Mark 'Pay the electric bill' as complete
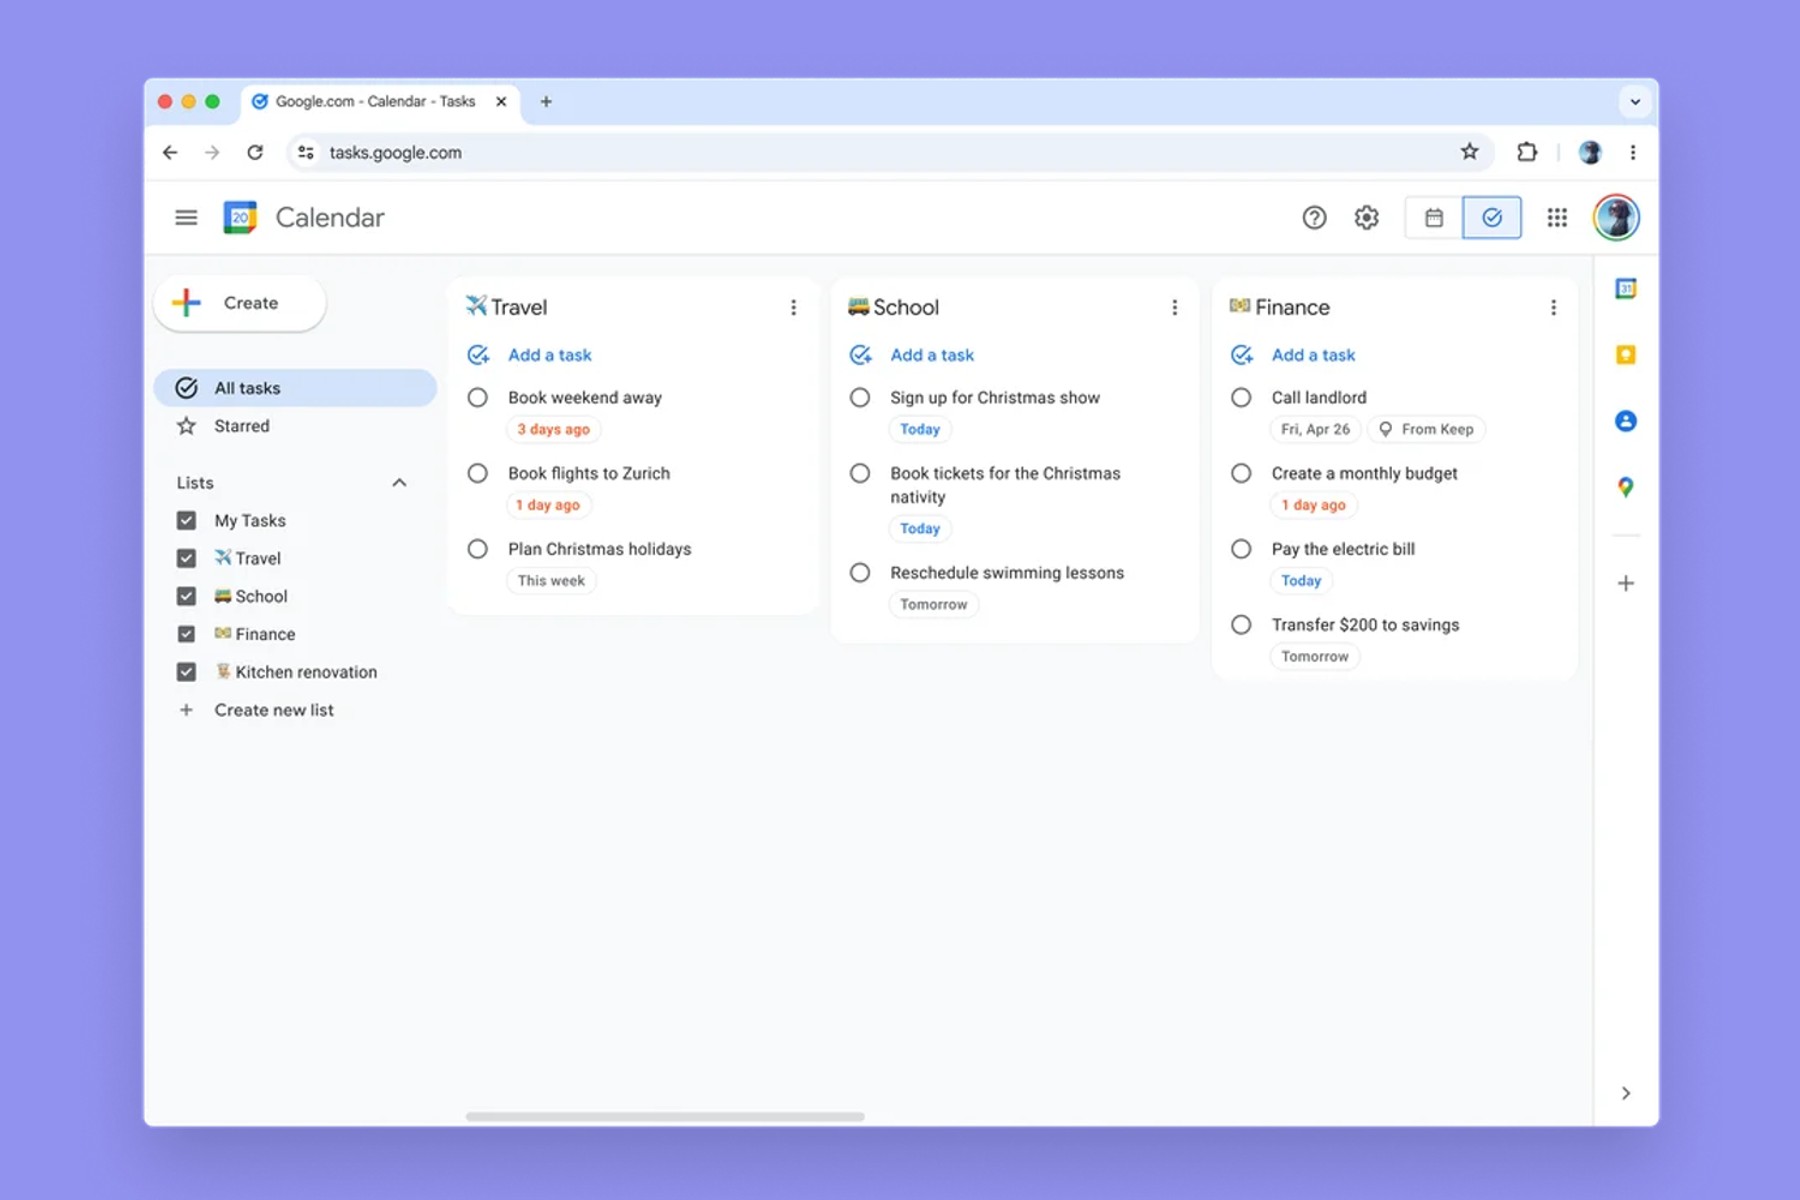The width and height of the screenshot is (1800, 1200). pyautogui.click(x=1241, y=549)
